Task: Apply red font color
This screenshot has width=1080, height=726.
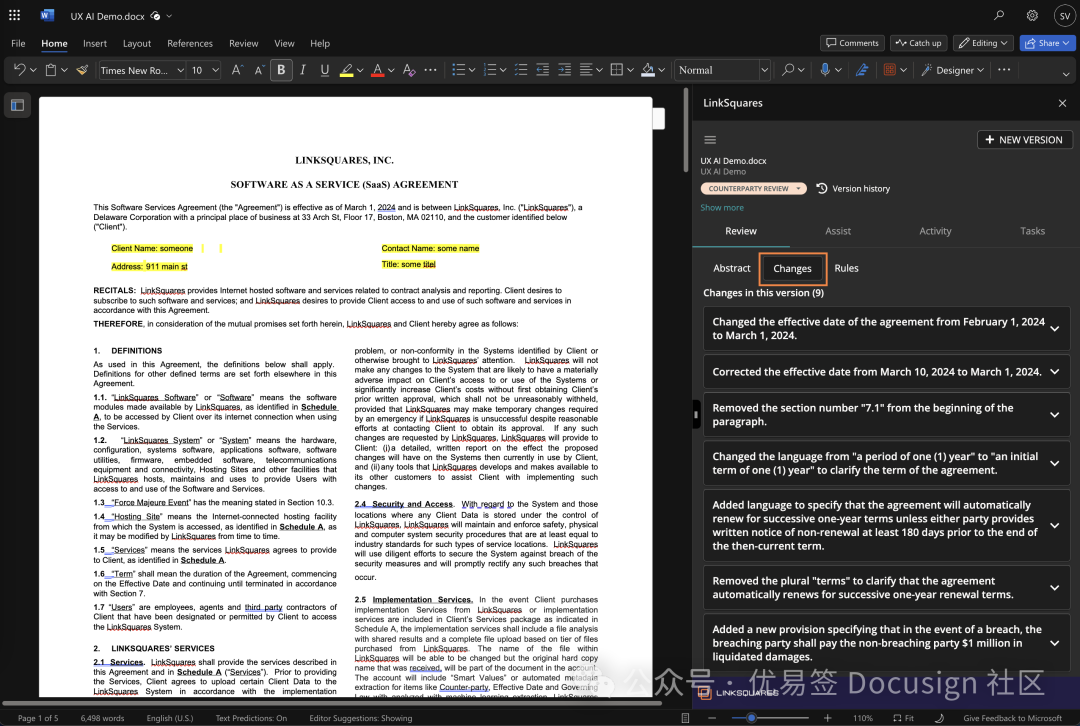Action: pyautogui.click(x=377, y=70)
